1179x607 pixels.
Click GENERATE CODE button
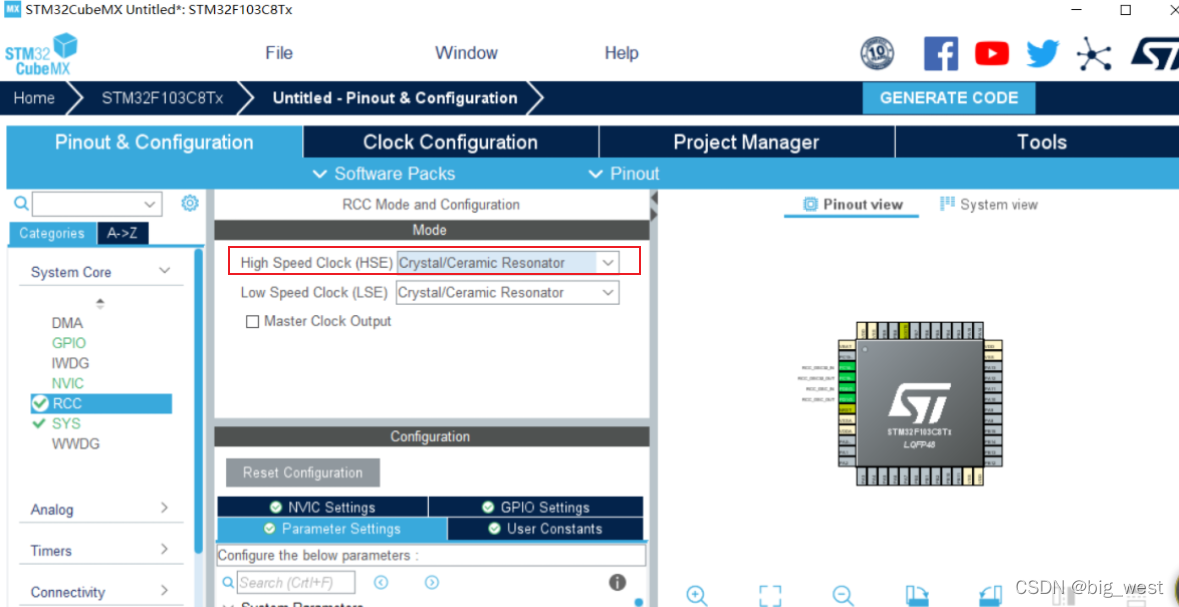click(x=949, y=98)
